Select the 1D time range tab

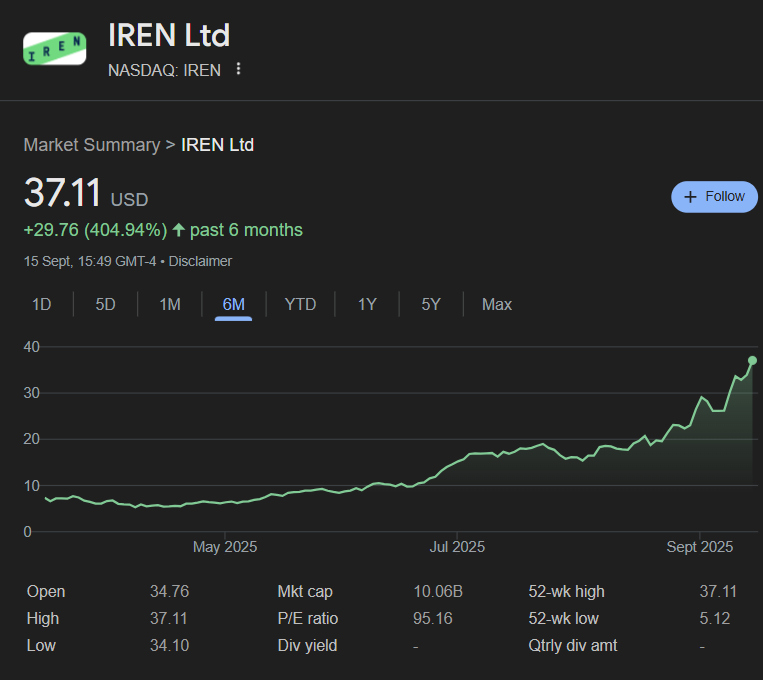pos(41,305)
